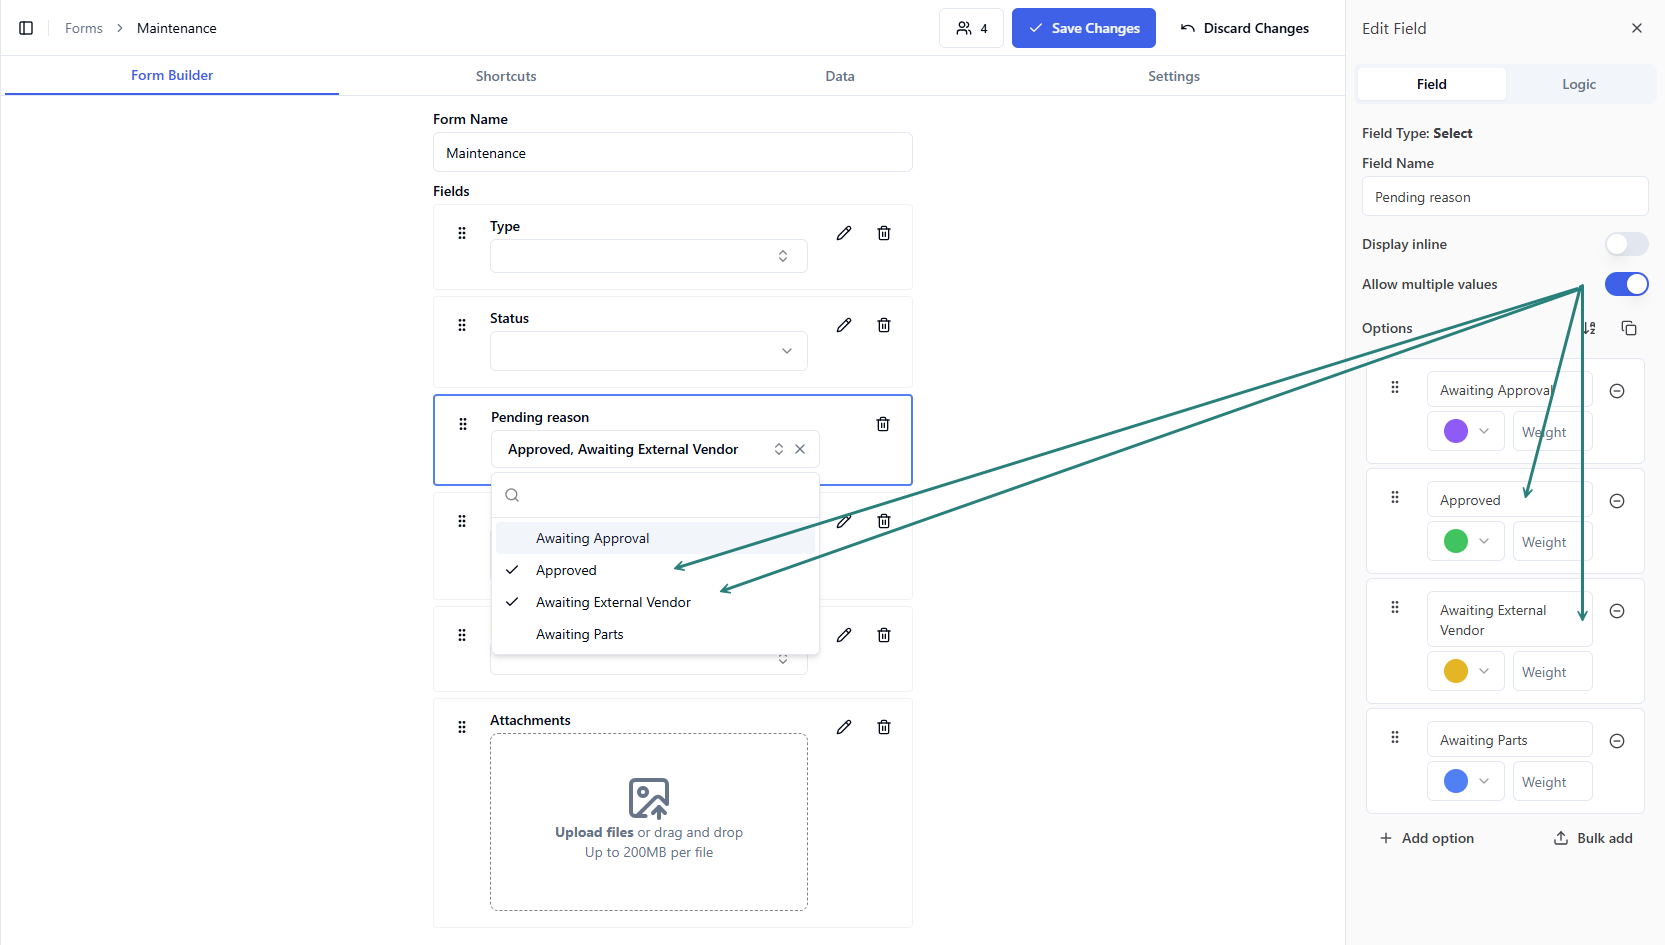Expand color dropdown for Awaiting Approval

pos(1484,431)
